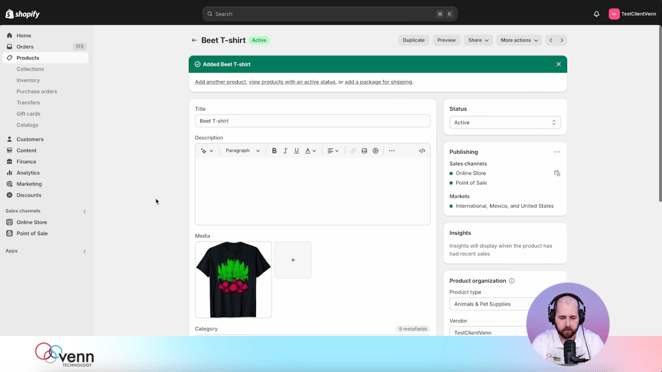Click add a package for shipping link
662x372 pixels.
tap(378, 82)
